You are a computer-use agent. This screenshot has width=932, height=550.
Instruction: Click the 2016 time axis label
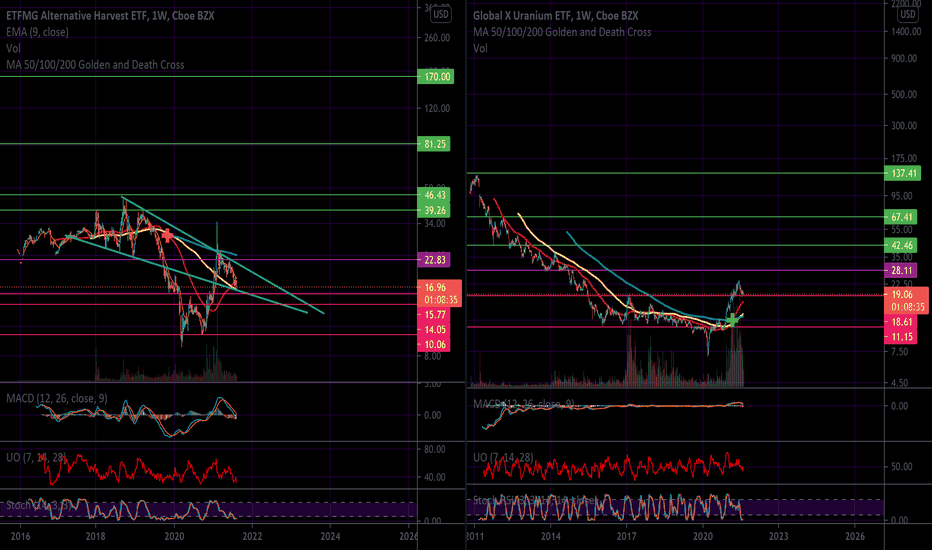click(x=20, y=536)
